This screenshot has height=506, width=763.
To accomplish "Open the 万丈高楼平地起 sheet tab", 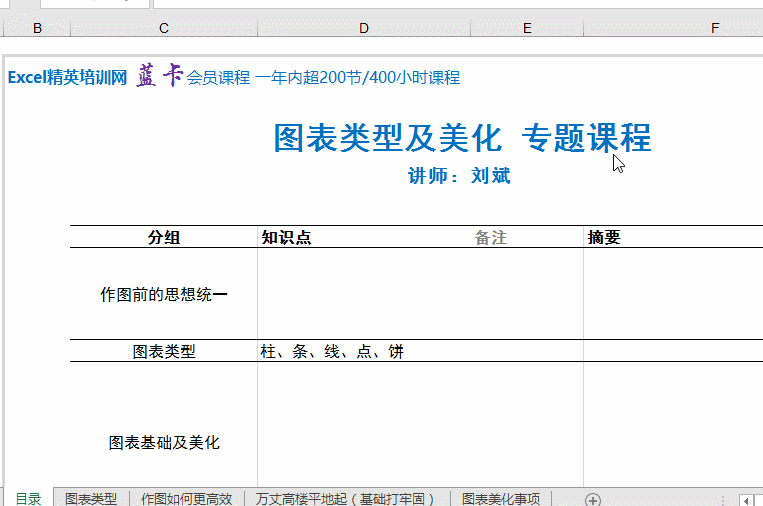I will point(346,499).
